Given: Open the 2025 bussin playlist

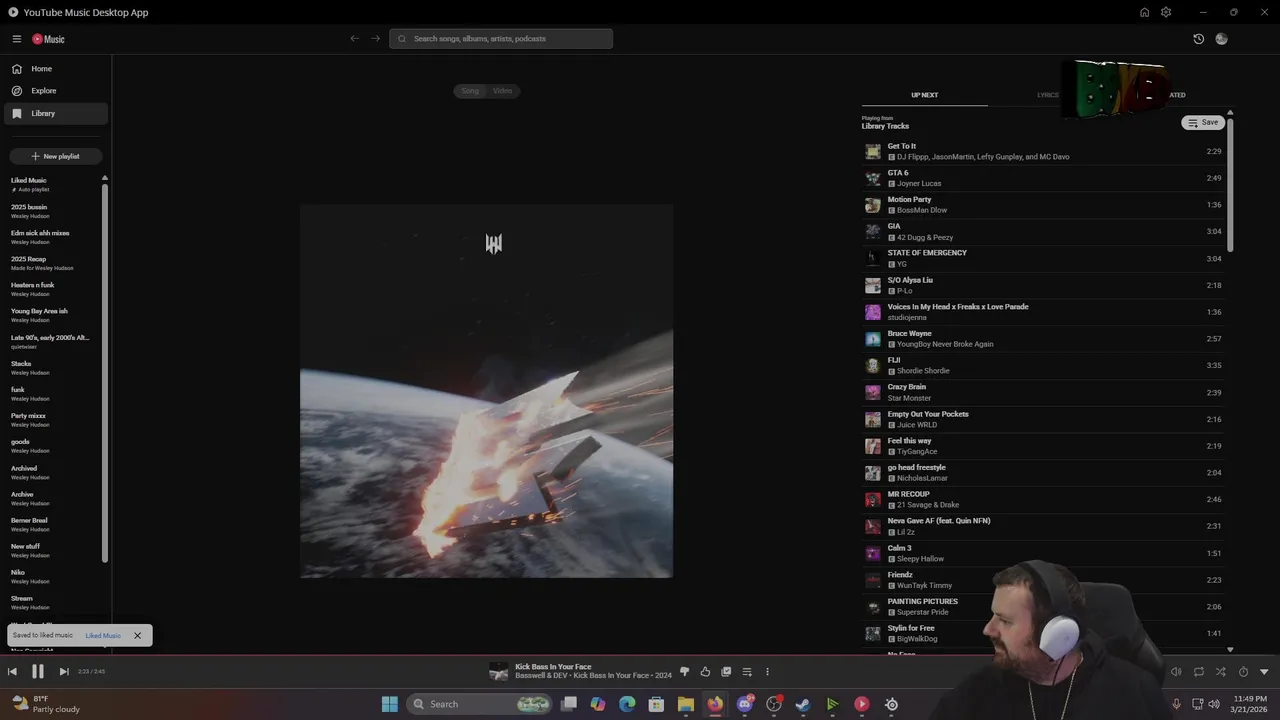Looking at the screenshot, I should 52,211.
